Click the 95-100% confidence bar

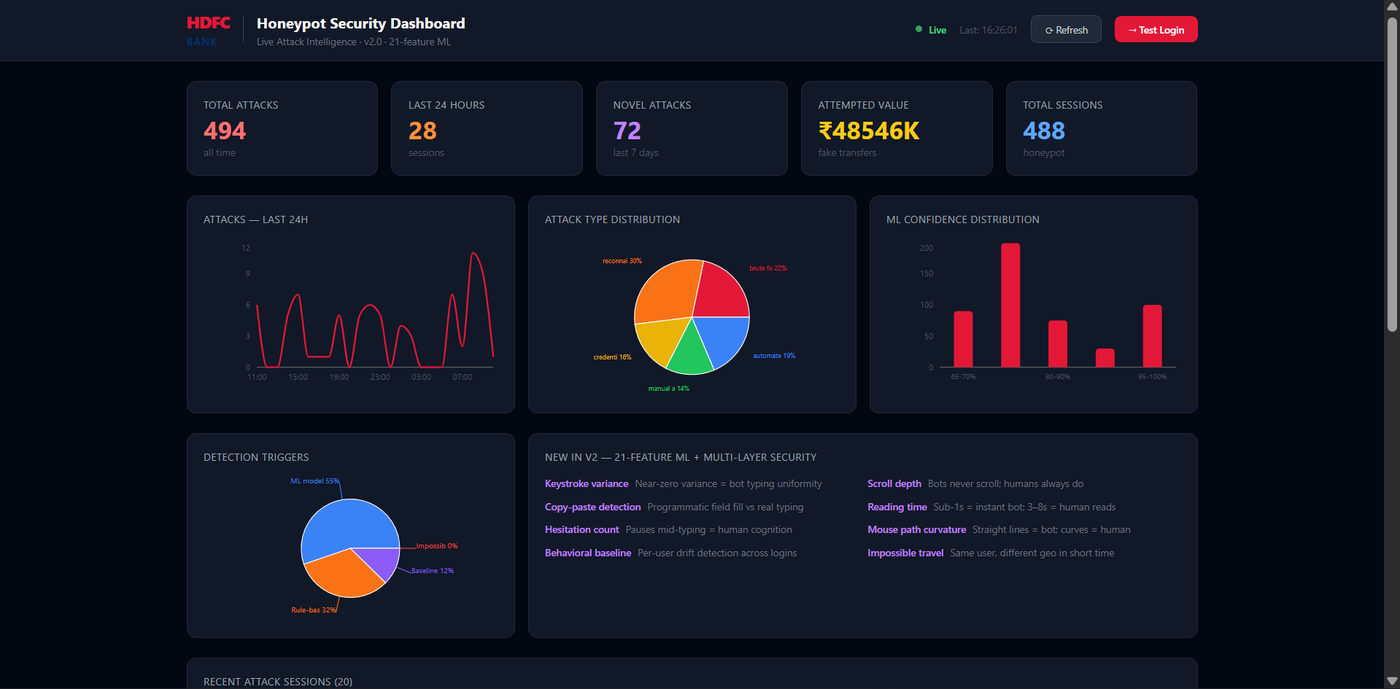(x=1153, y=336)
